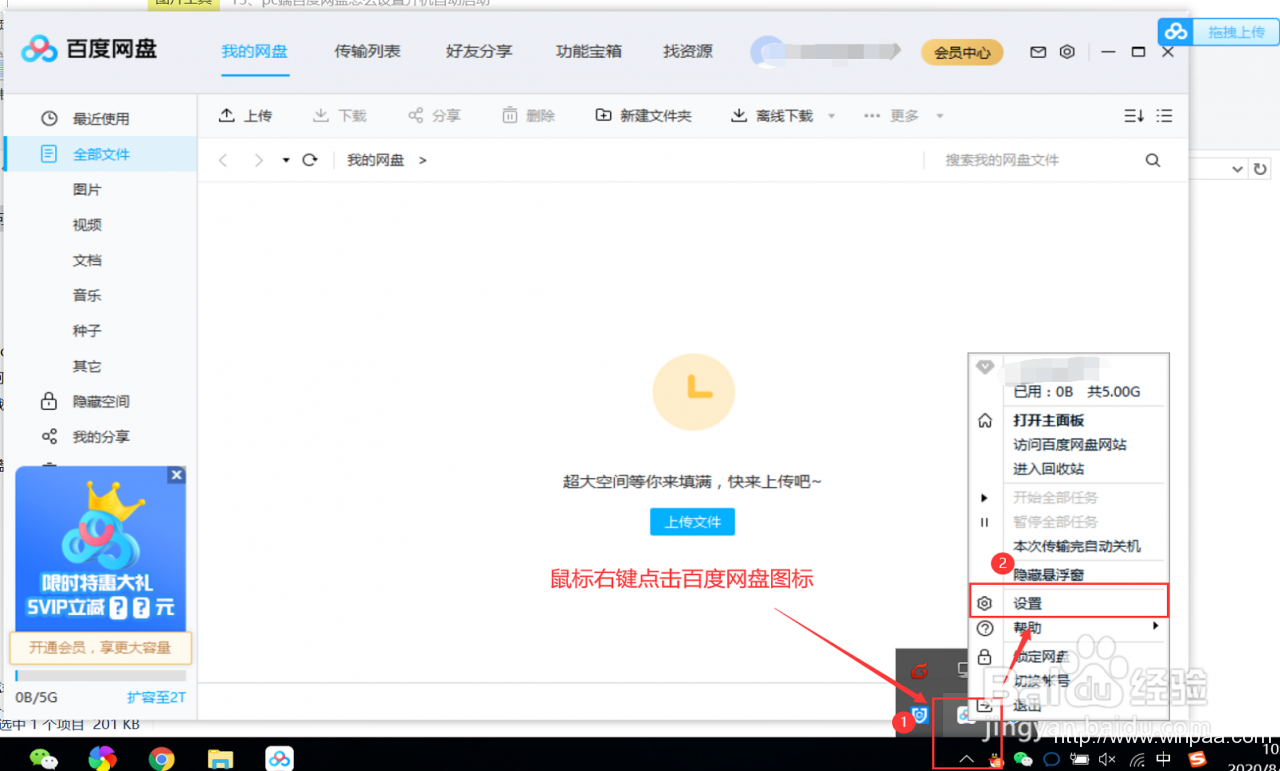The image size is (1280, 771).
Task: Click the Sogou input tray icon
Action: pyautogui.click(x=1197, y=759)
